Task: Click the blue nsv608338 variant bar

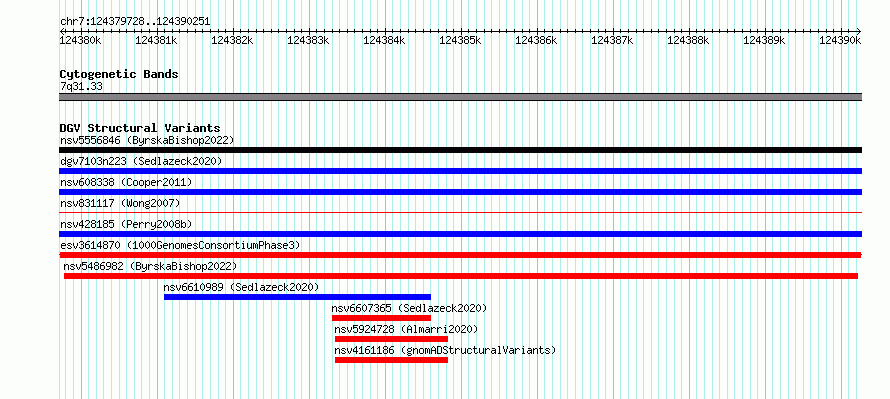Action: tap(460, 192)
